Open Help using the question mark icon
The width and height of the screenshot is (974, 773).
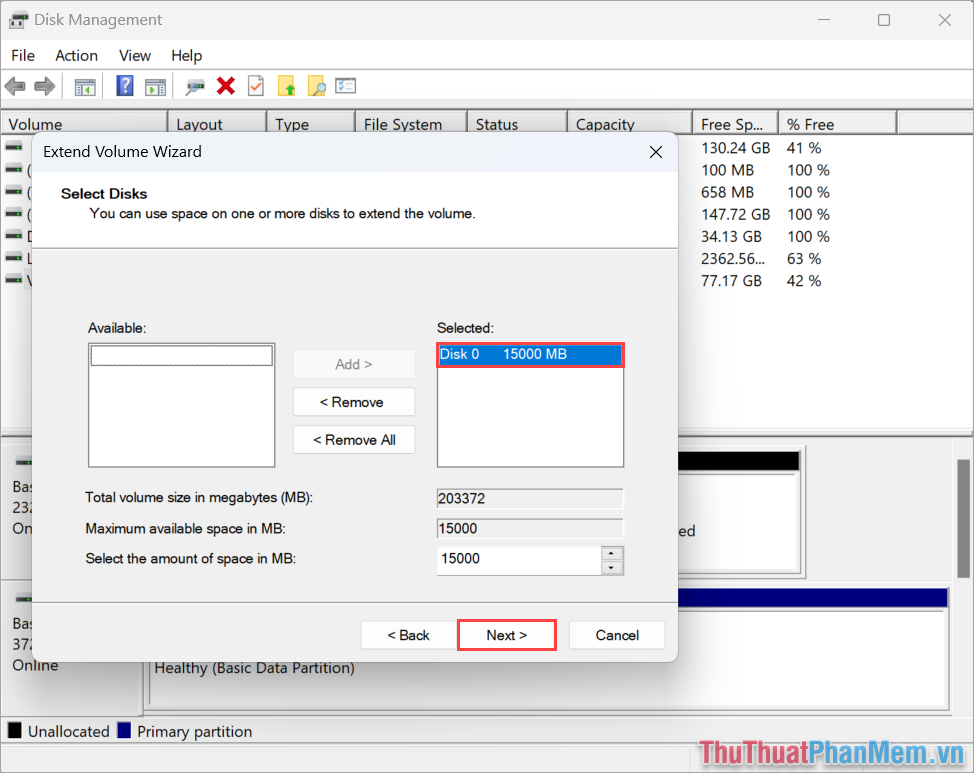[124, 86]
